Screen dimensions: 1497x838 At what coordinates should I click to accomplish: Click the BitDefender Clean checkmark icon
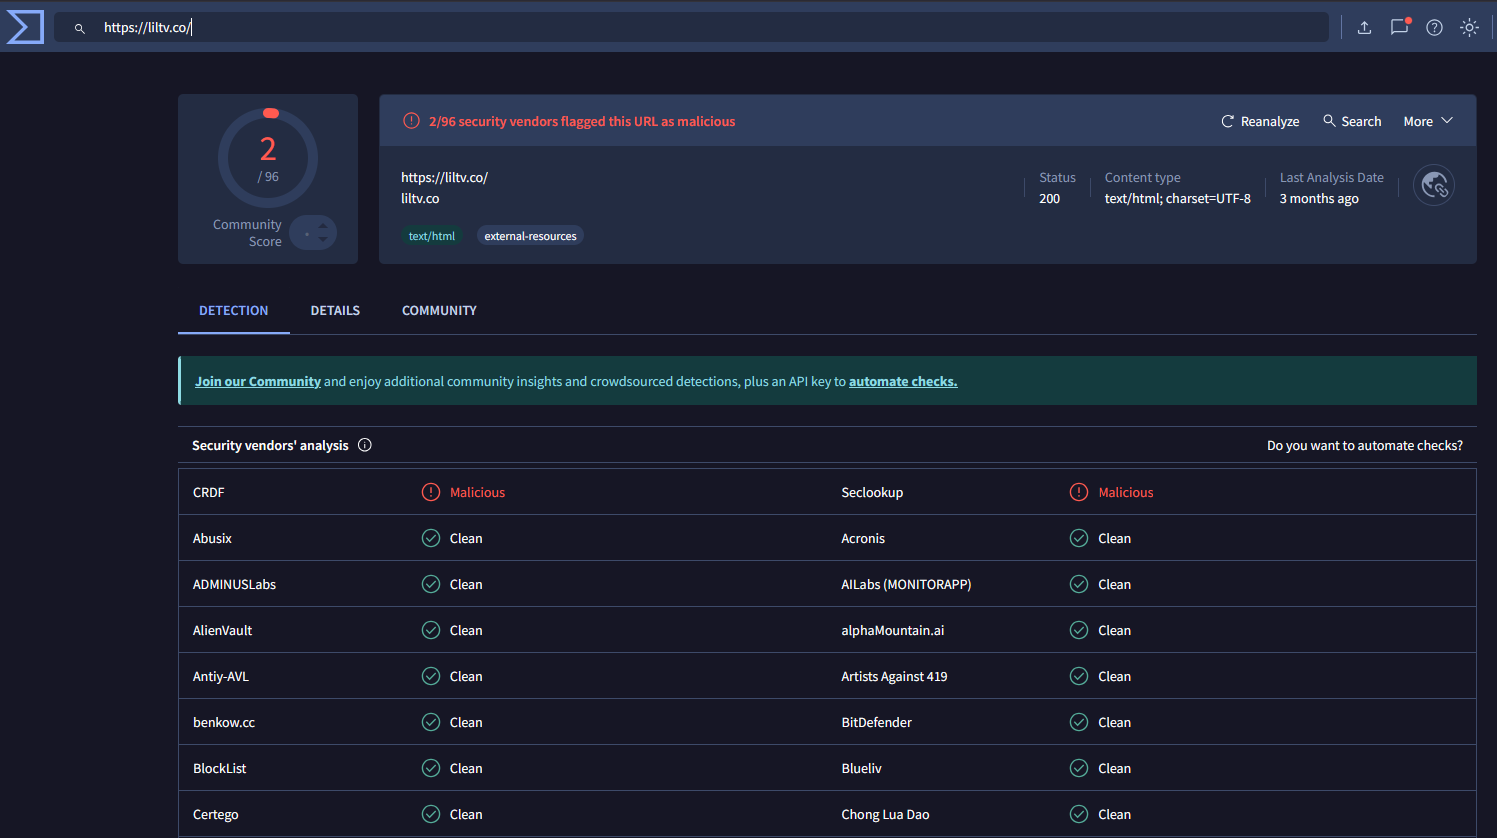pos(1079,722)
